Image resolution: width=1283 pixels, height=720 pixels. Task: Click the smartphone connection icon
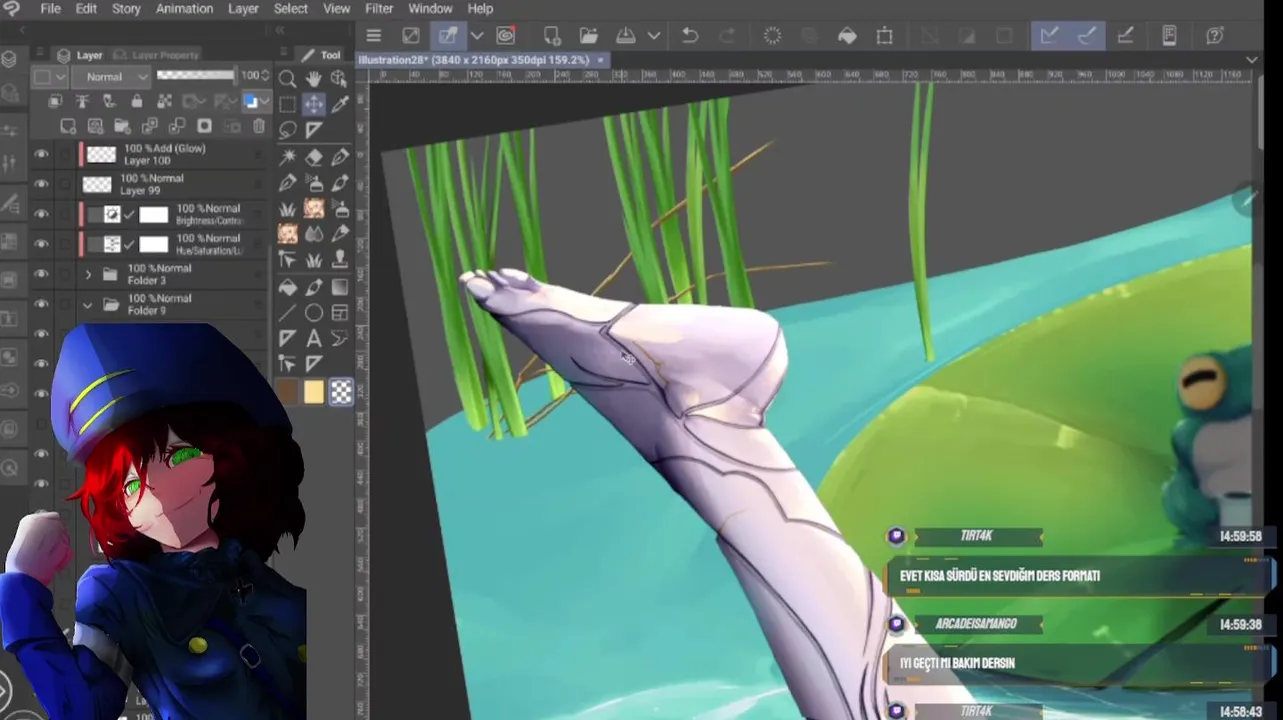click(1169, 36)
